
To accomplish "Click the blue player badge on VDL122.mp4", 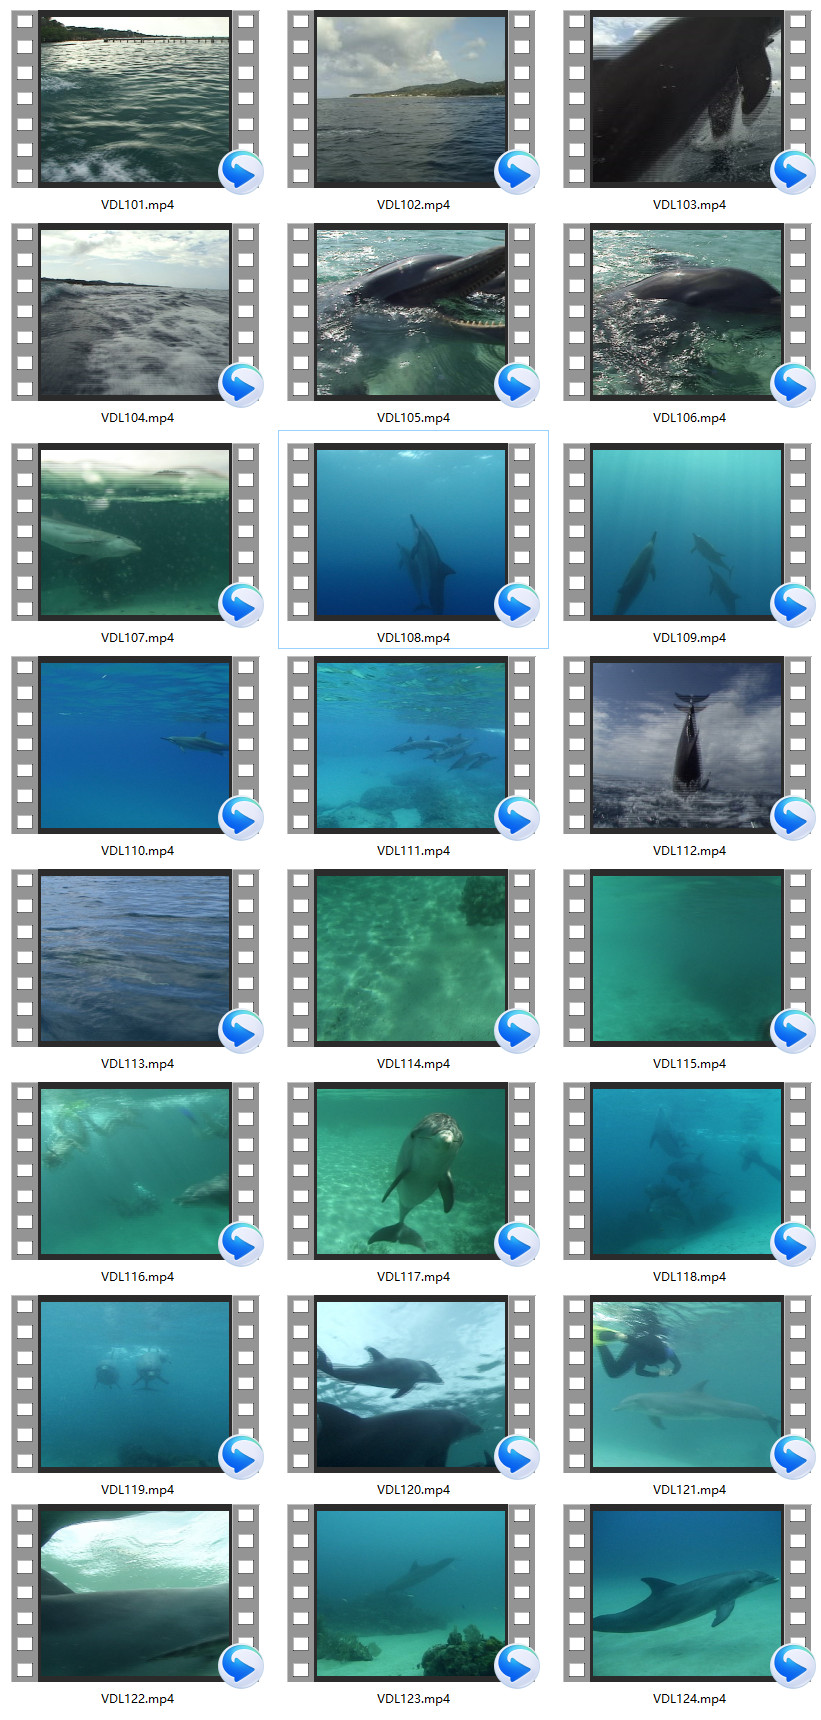I will click(241, 1666).
